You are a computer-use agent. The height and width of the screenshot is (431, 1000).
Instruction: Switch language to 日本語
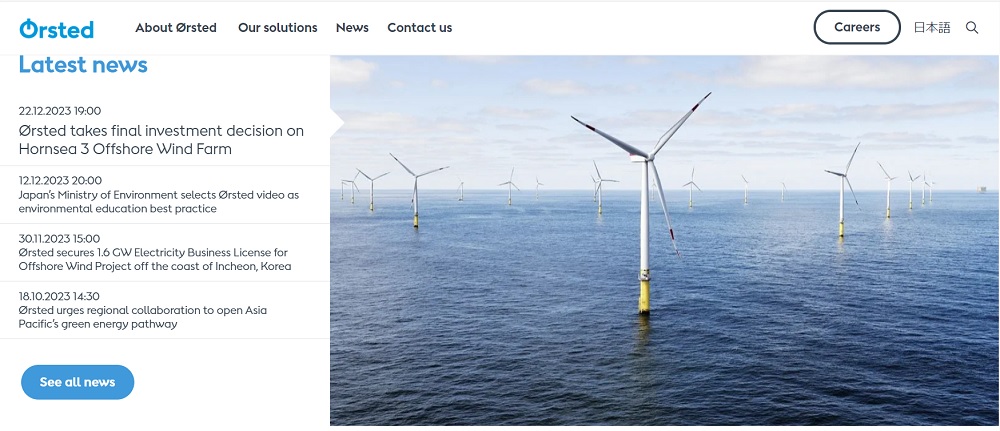point(932,28)
